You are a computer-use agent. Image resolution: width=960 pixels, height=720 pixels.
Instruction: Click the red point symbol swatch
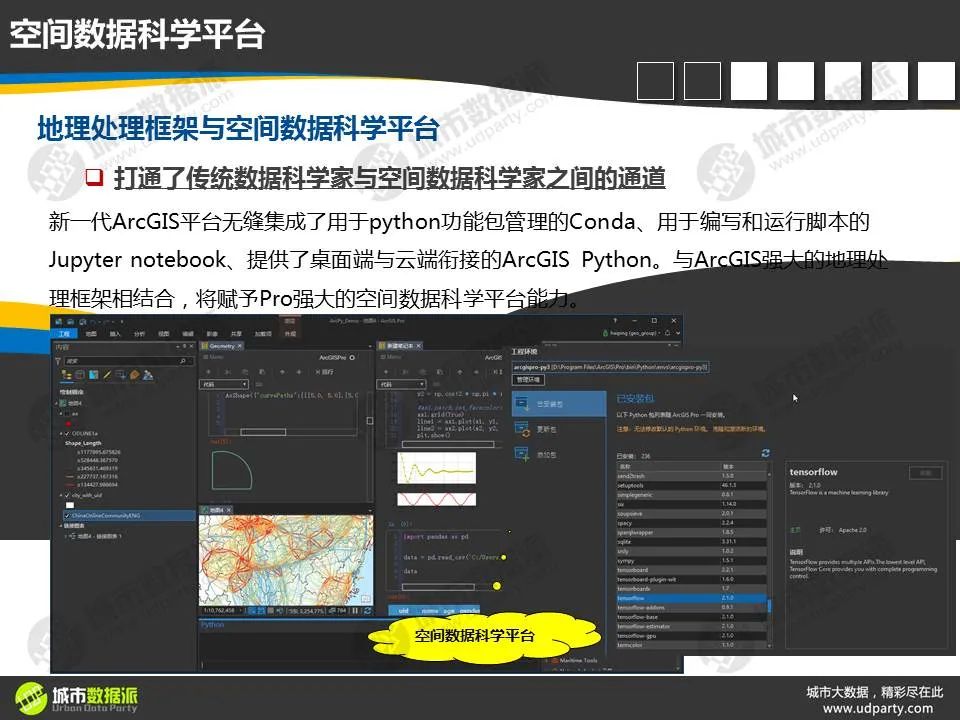(68, 424)
